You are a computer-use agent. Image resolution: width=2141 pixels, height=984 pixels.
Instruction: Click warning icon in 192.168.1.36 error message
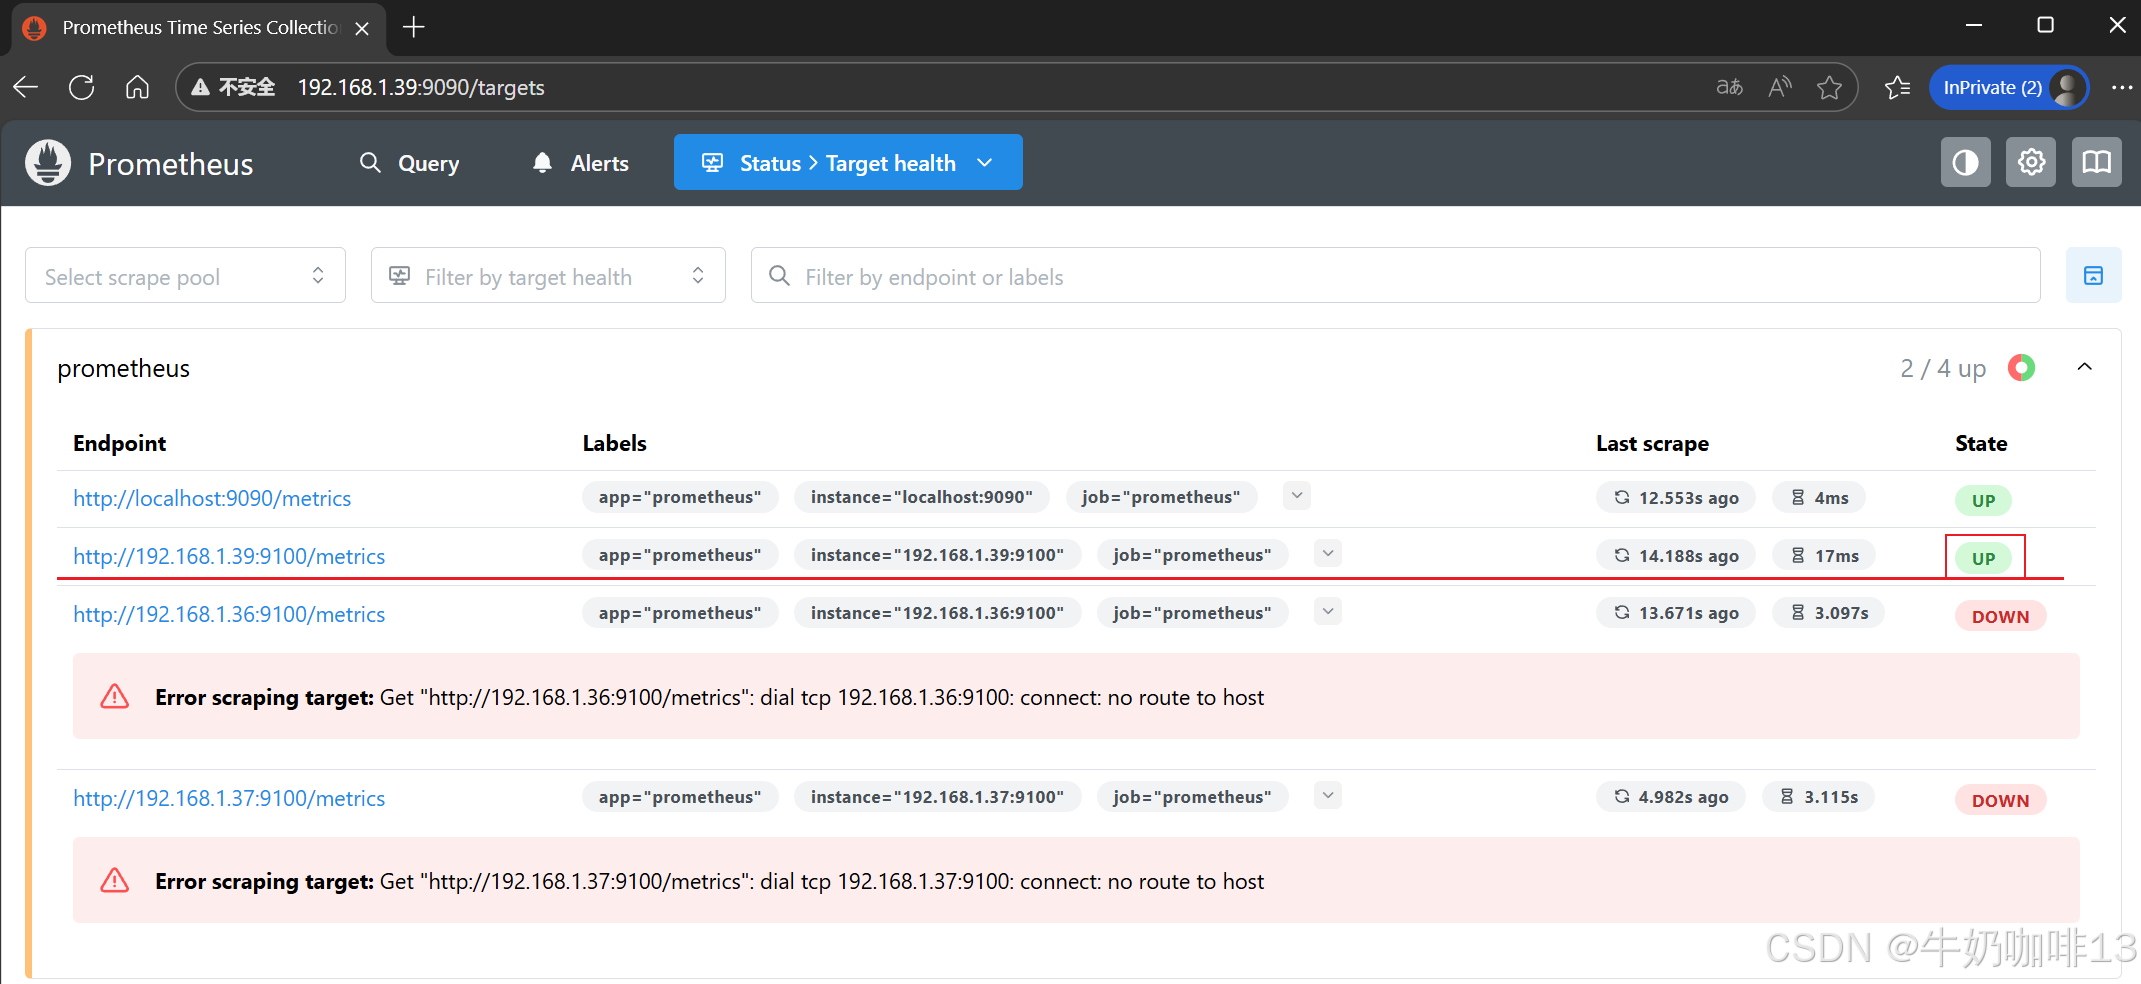[115, 696]
